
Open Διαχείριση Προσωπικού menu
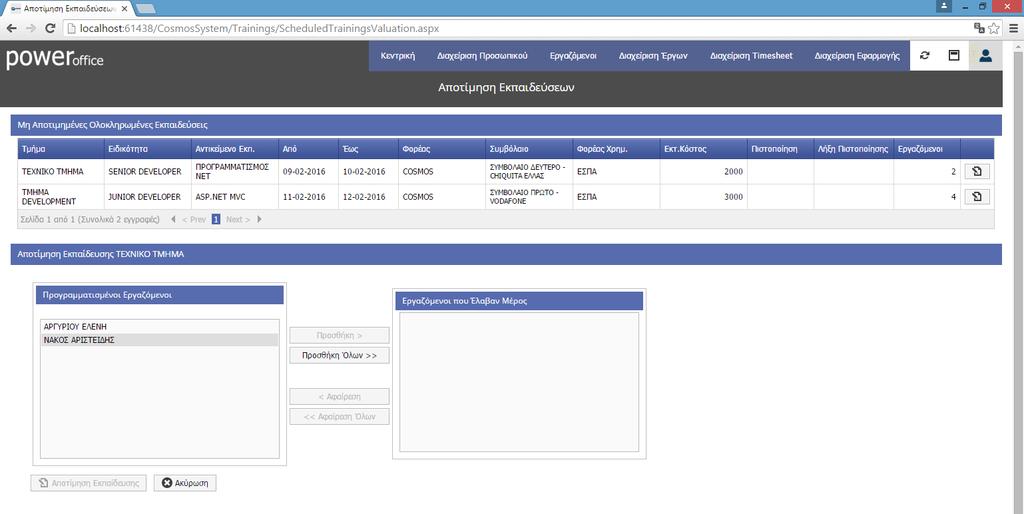coord(482,56)
